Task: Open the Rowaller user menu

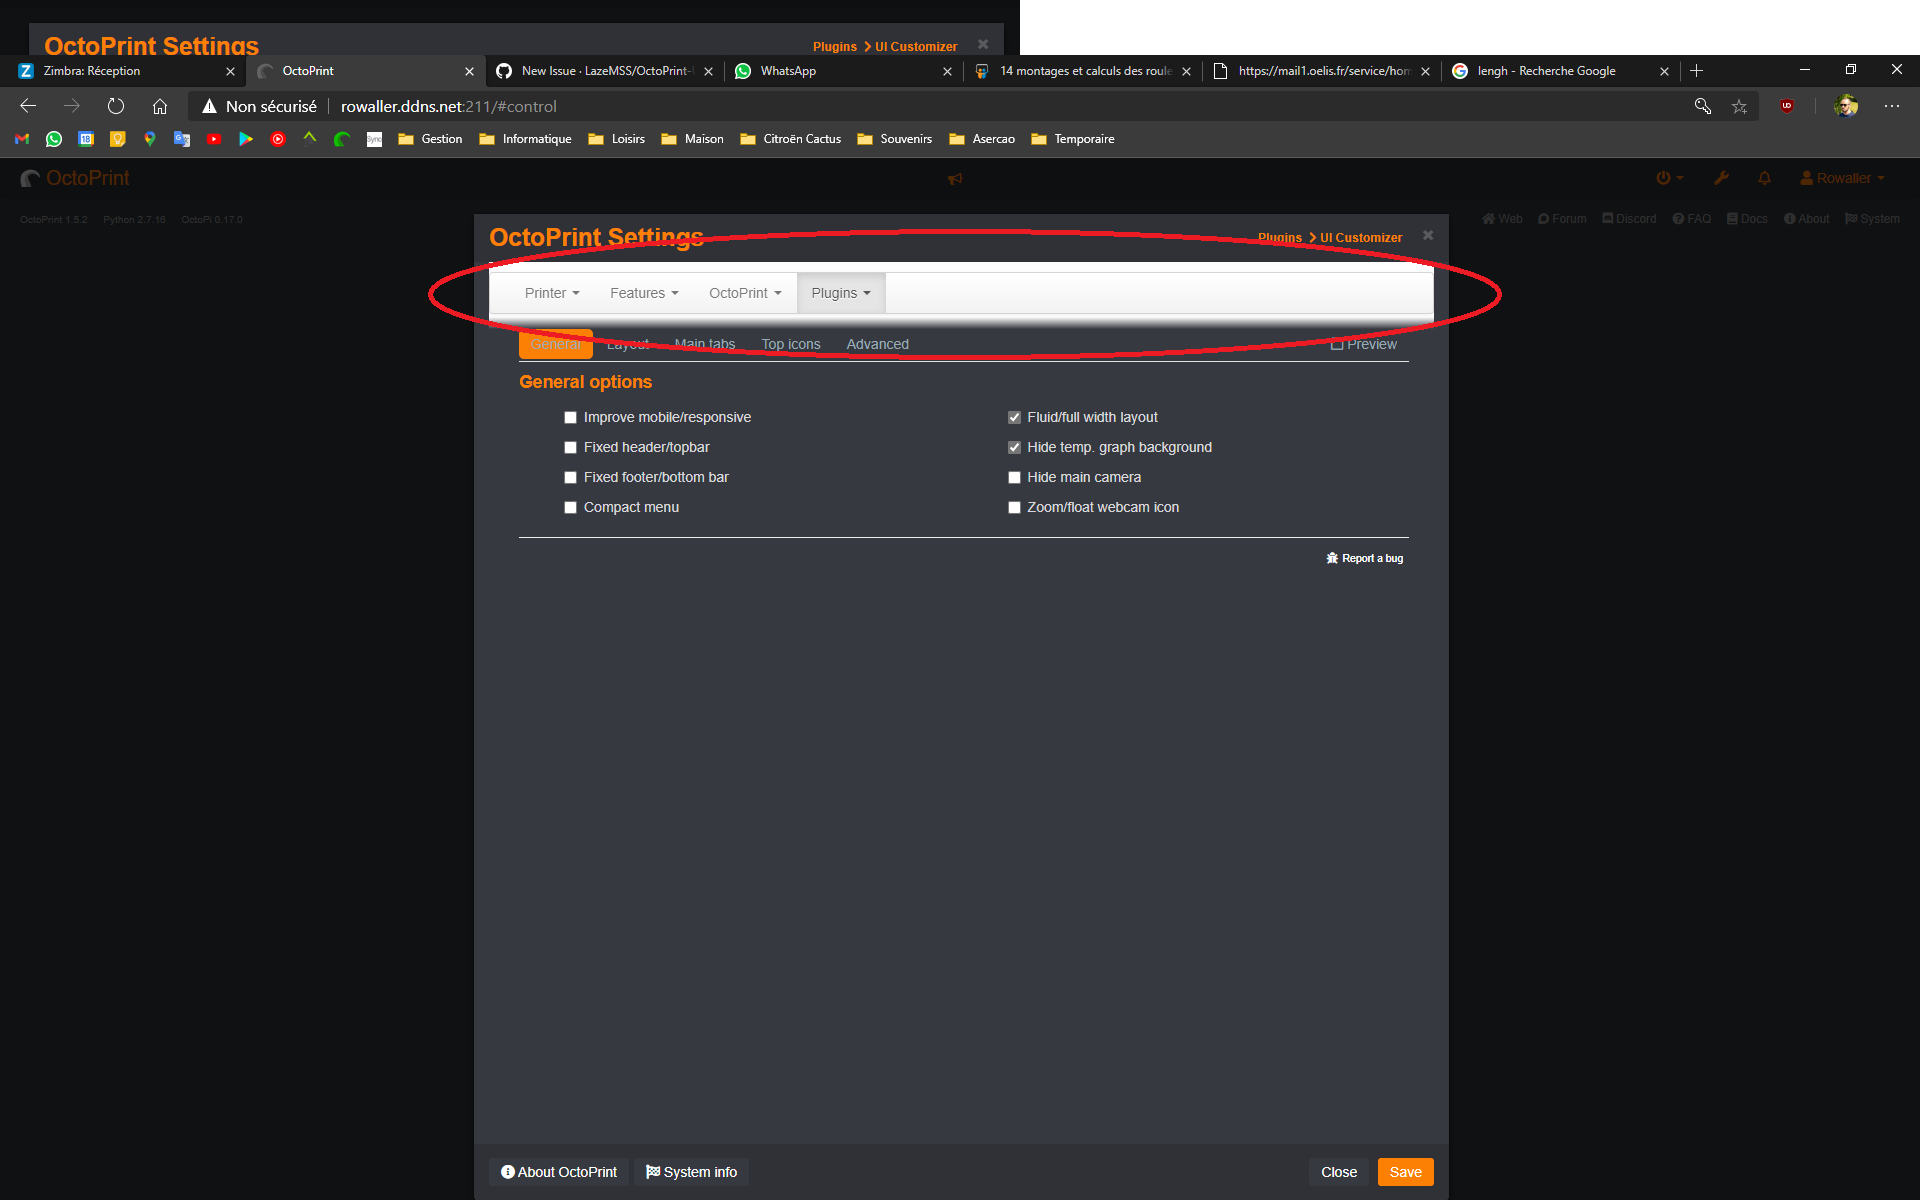Action: point(1841,177)
